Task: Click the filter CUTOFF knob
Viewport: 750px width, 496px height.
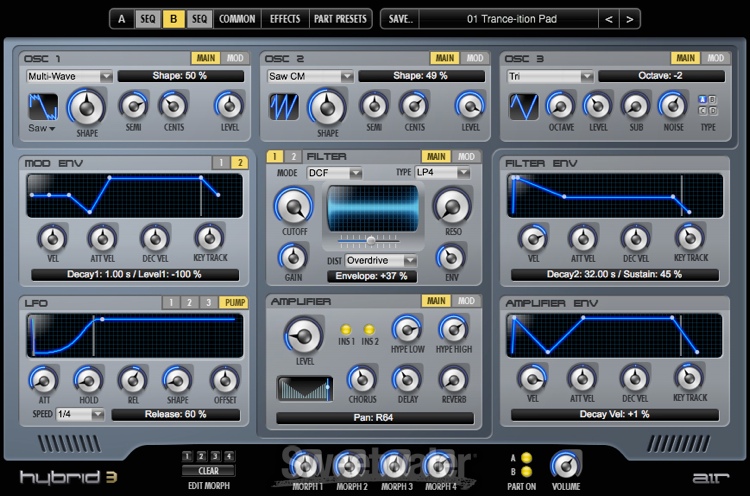Action: [x=294, y=206]
